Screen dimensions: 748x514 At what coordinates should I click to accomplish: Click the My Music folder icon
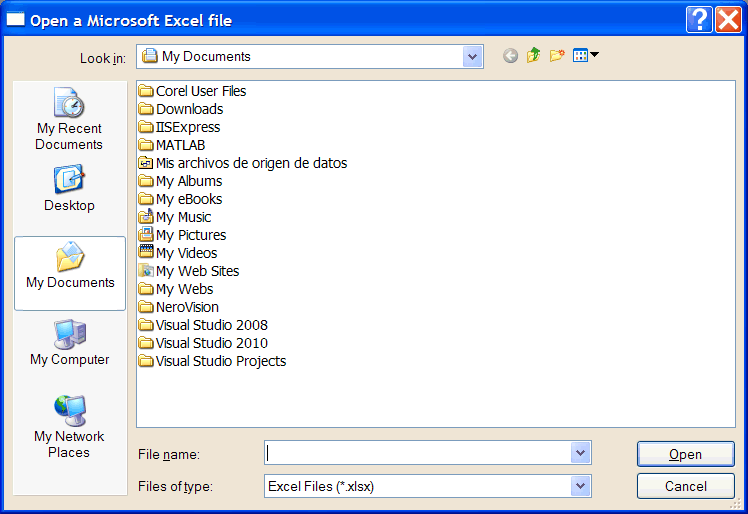[146, 217]
